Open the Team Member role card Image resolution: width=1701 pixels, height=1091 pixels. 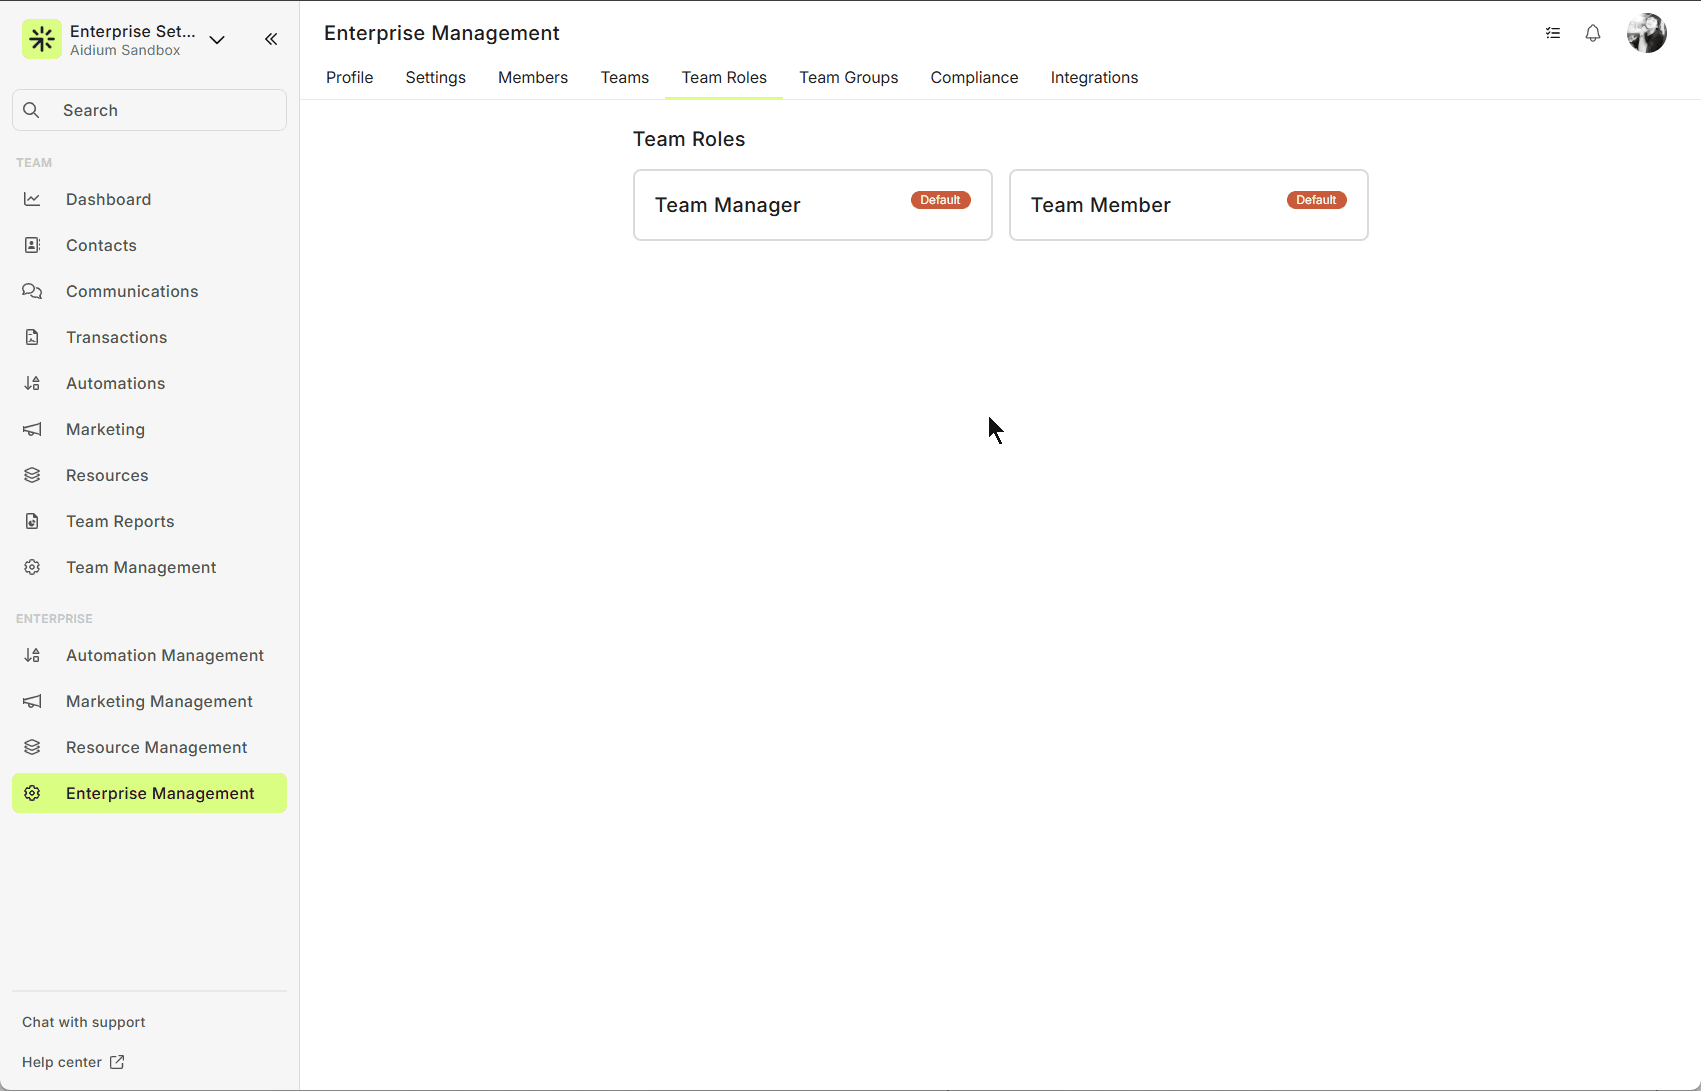[1188, 205]
